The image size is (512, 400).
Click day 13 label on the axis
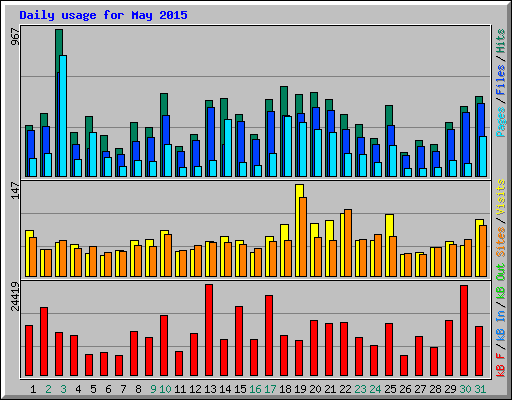[210, 389]
